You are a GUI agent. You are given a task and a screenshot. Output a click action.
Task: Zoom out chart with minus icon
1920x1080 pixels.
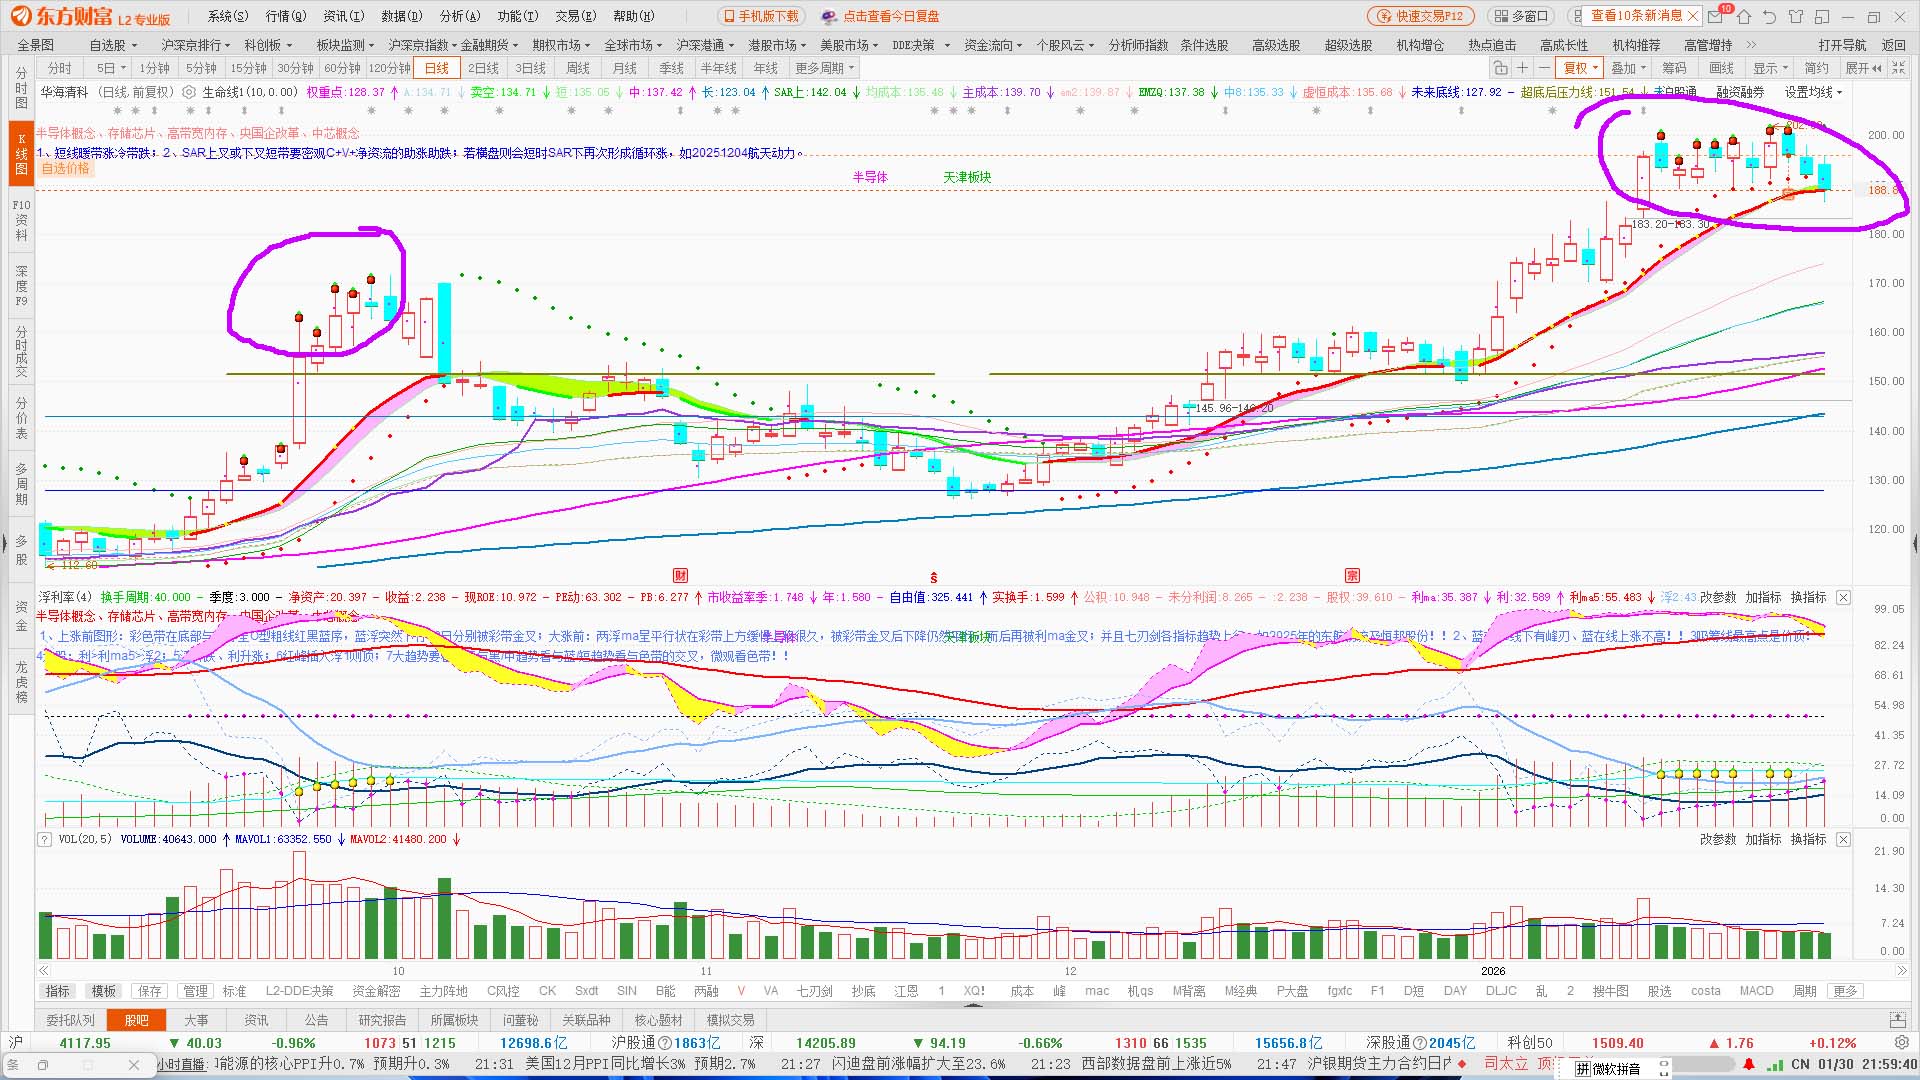coord(1544,68)
